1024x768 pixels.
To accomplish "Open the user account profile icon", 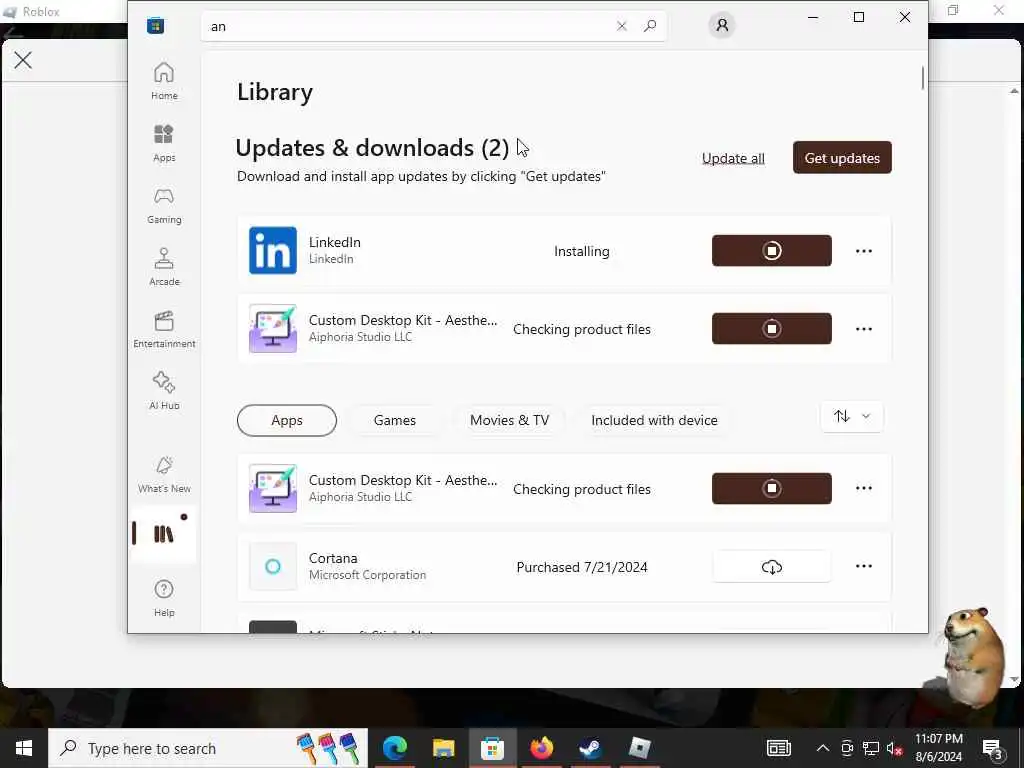I will tap(722, 25).
